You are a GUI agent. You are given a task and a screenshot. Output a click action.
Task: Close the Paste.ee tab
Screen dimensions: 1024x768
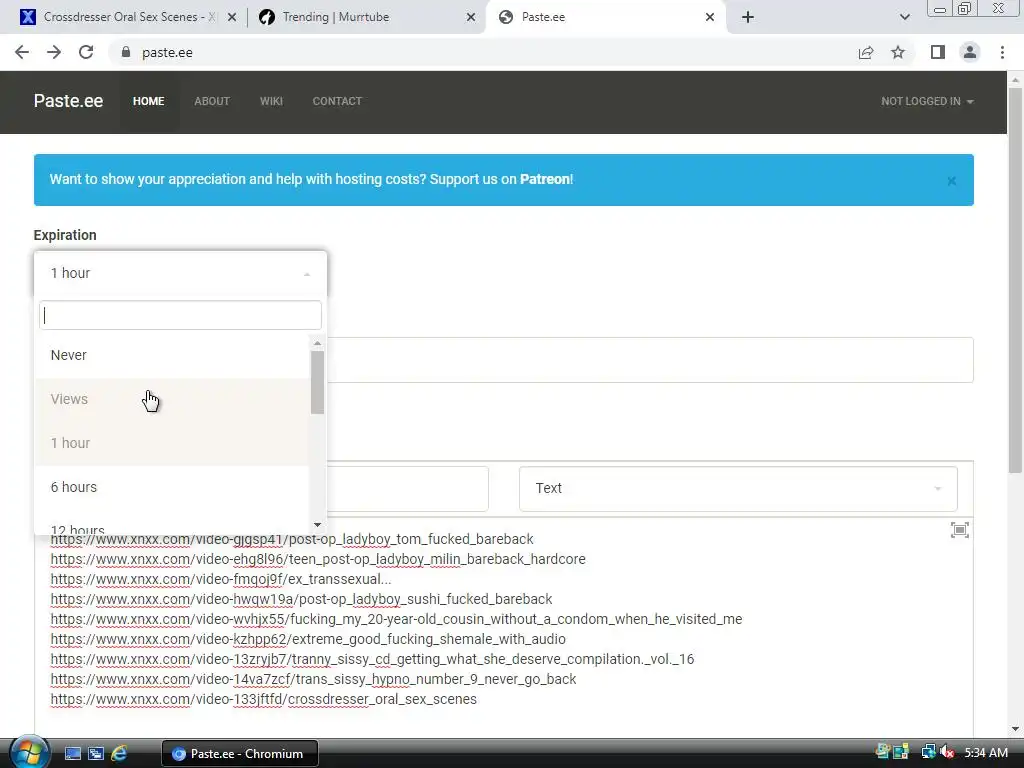pos(710,17)
